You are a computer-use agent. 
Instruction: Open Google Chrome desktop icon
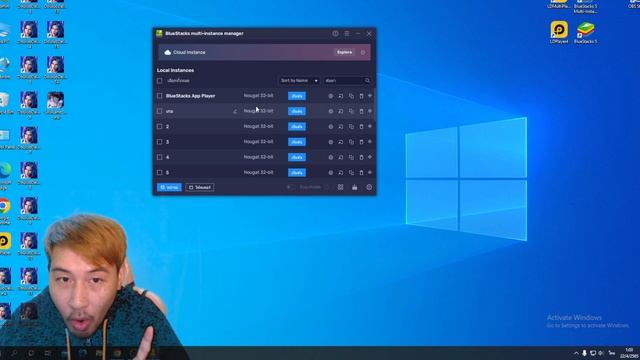[4, 211]
